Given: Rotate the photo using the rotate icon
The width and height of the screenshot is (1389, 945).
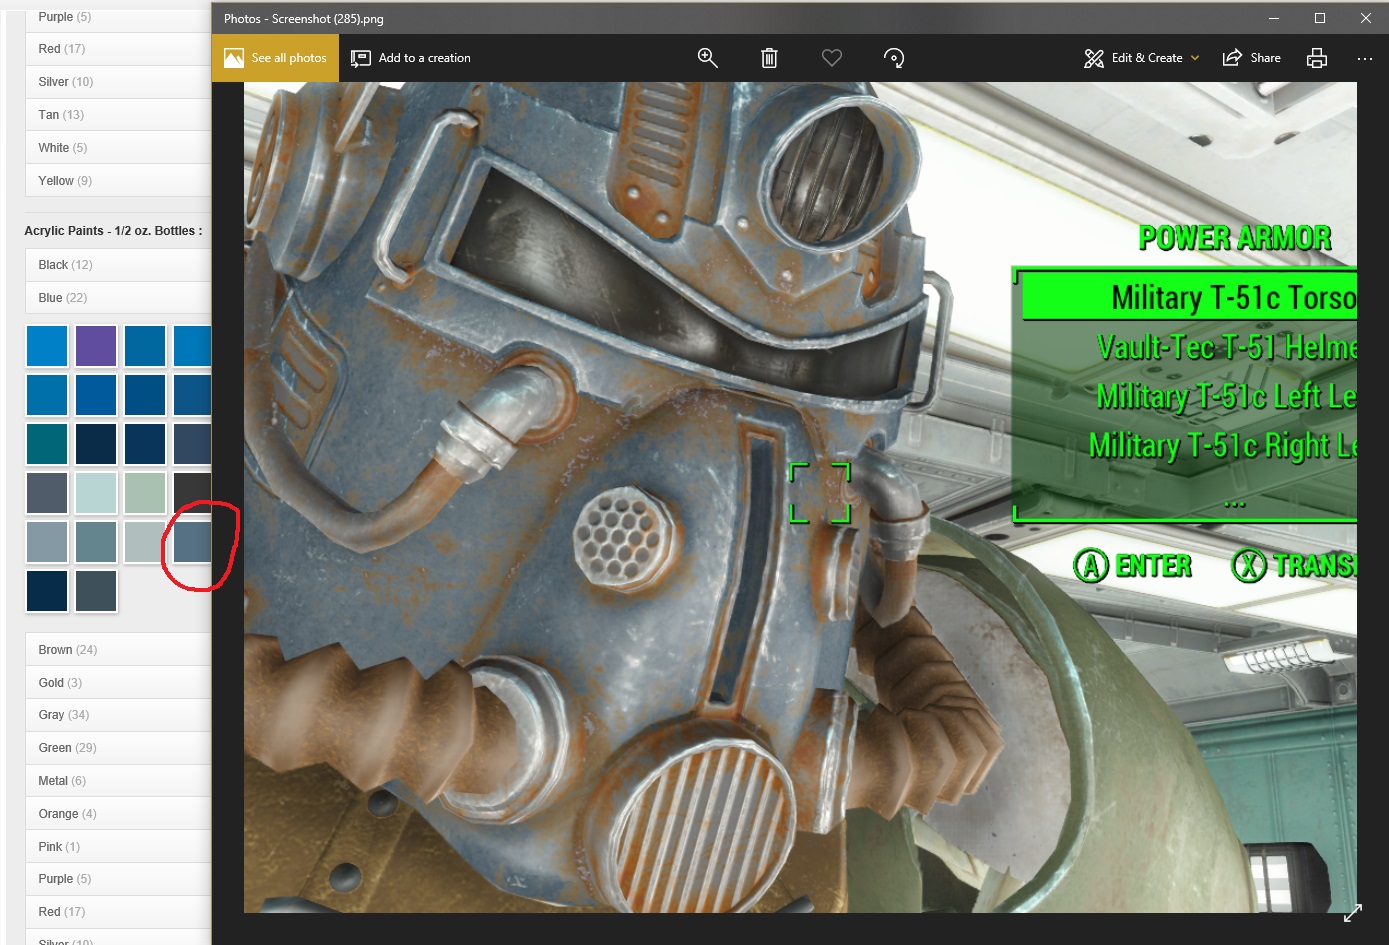Looking at the screenshot, I should coord(894,58).
